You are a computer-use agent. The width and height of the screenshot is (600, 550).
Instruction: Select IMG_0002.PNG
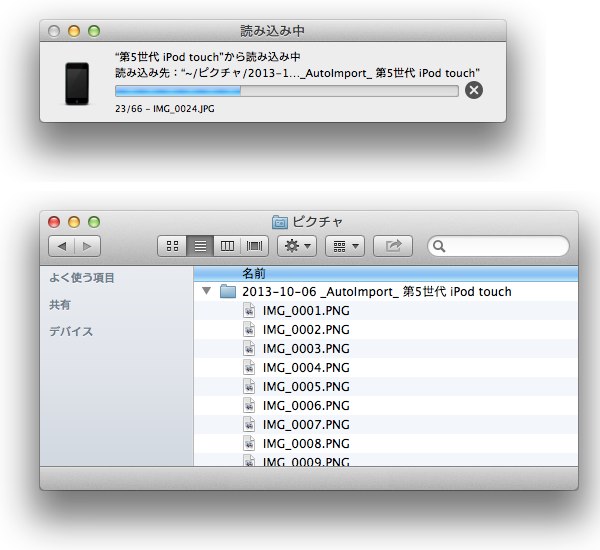point(386,330)
